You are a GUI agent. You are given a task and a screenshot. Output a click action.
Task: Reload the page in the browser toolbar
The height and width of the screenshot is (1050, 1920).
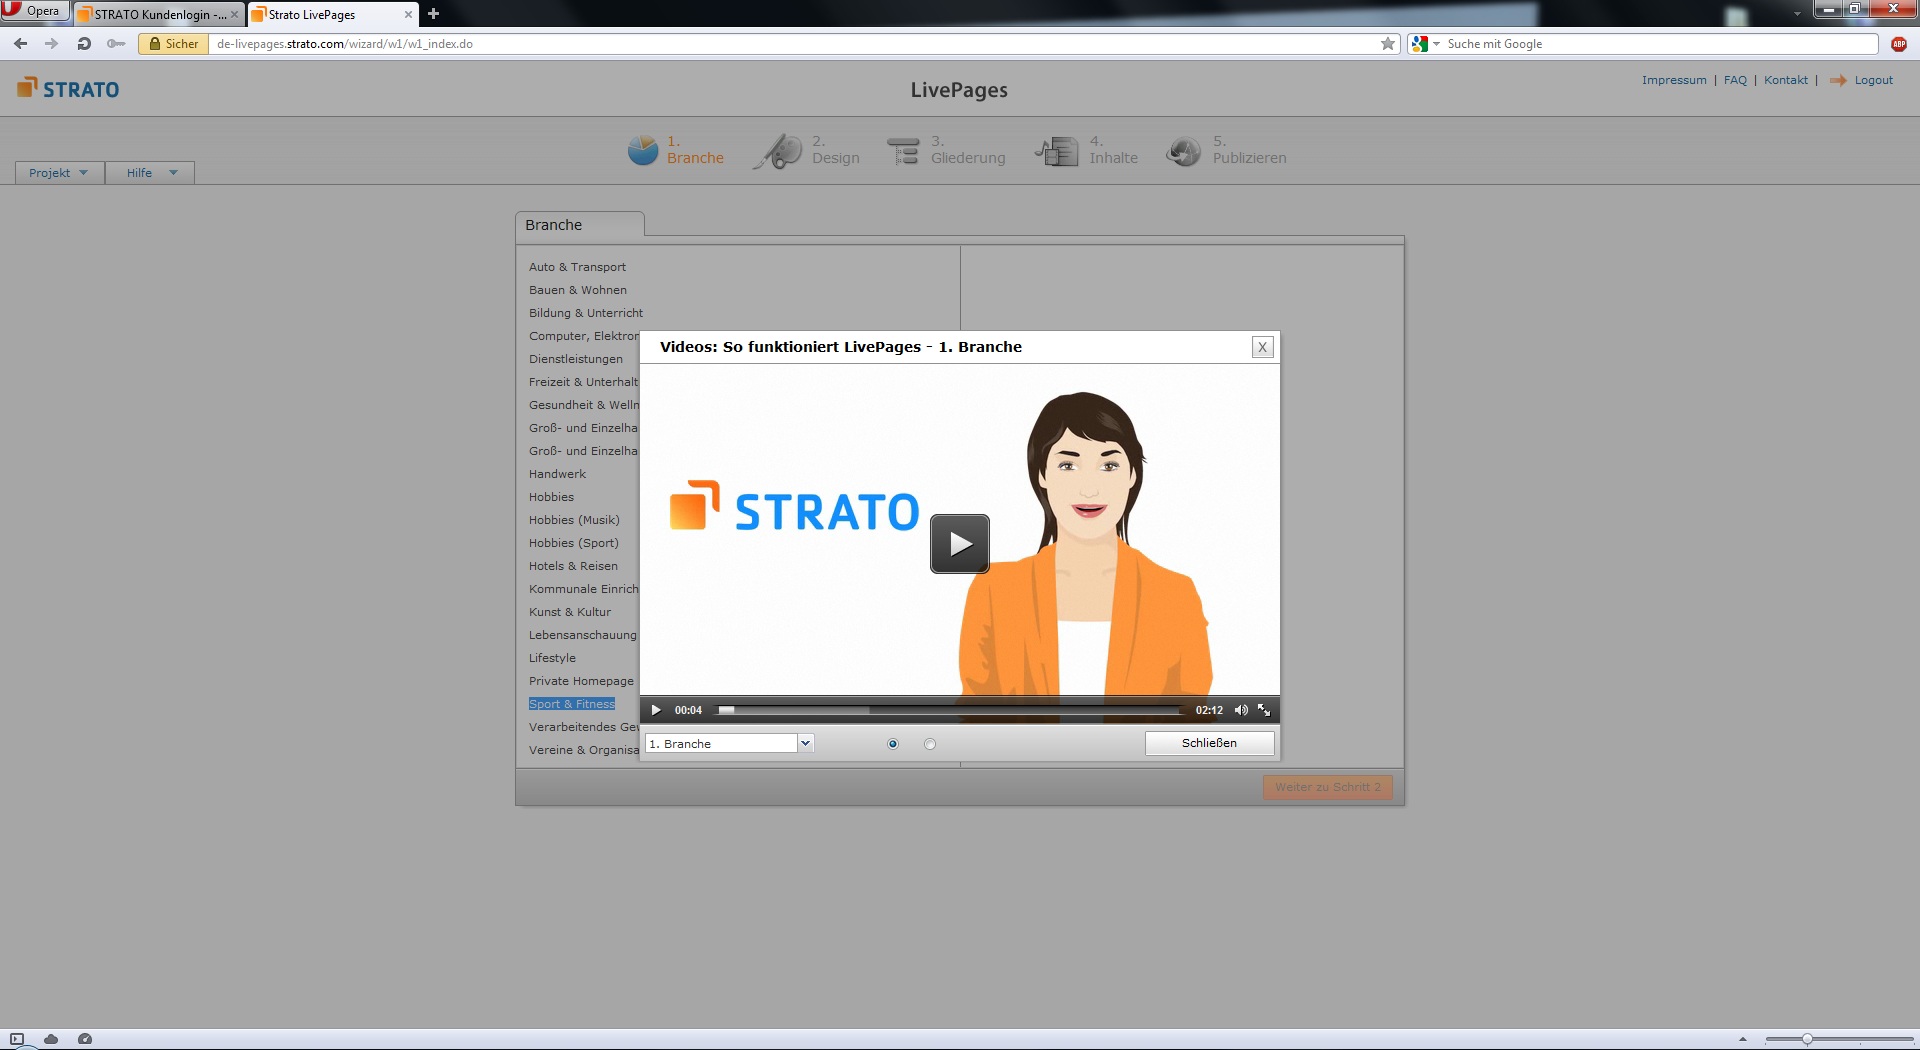(x=84, y=44)
